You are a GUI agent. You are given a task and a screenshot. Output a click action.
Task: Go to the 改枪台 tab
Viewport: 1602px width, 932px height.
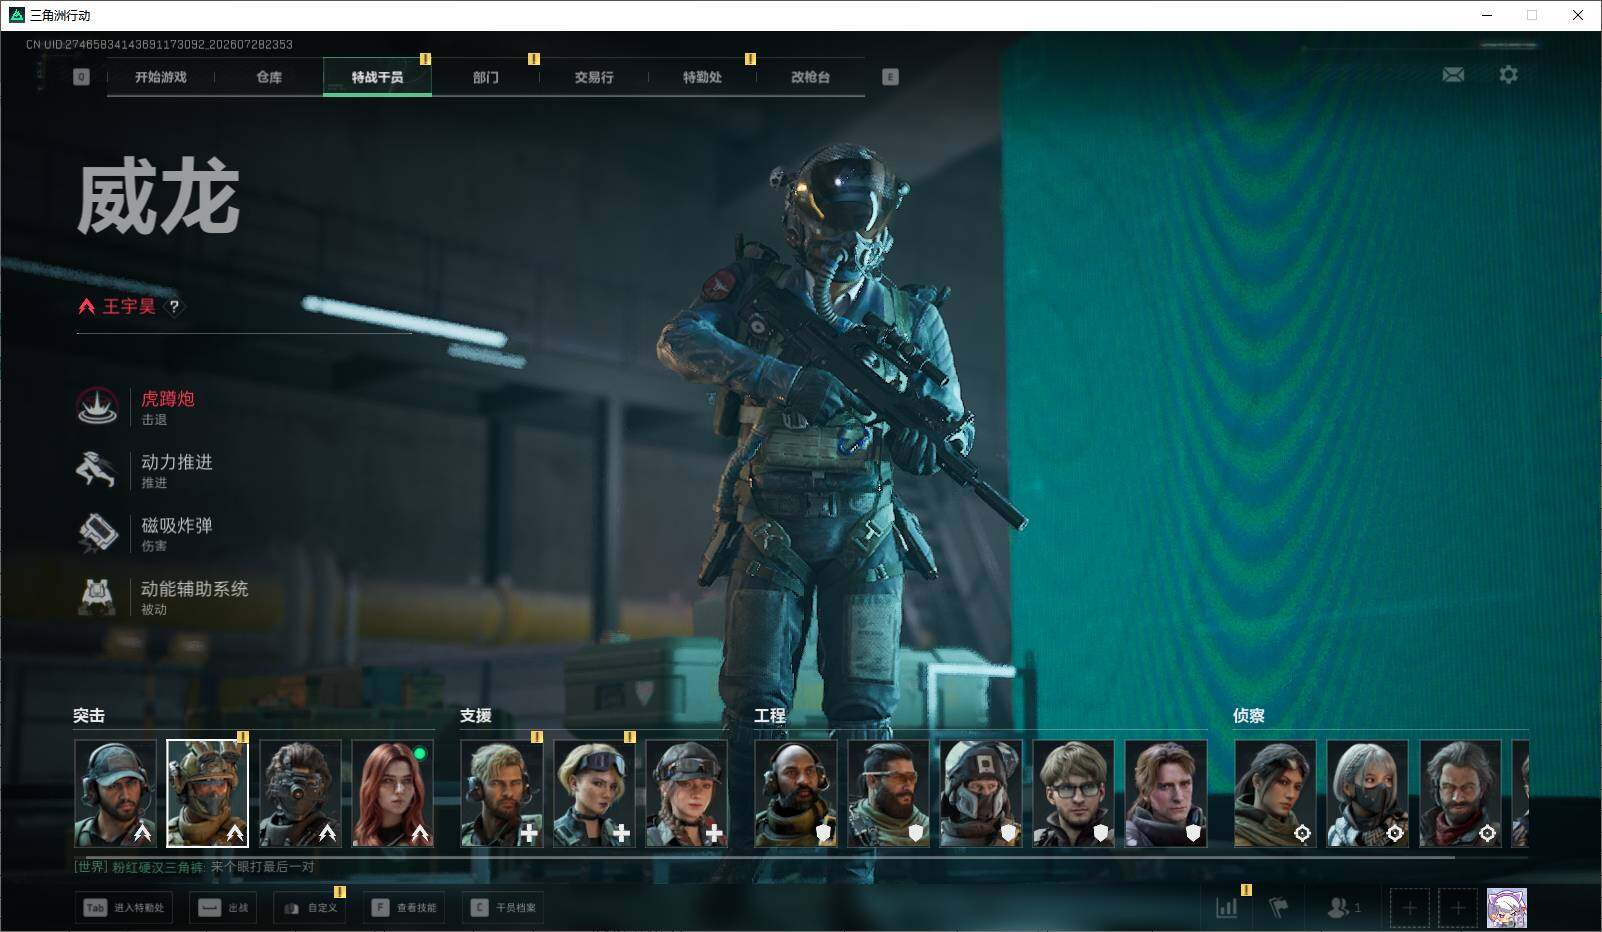pos(810,77)
